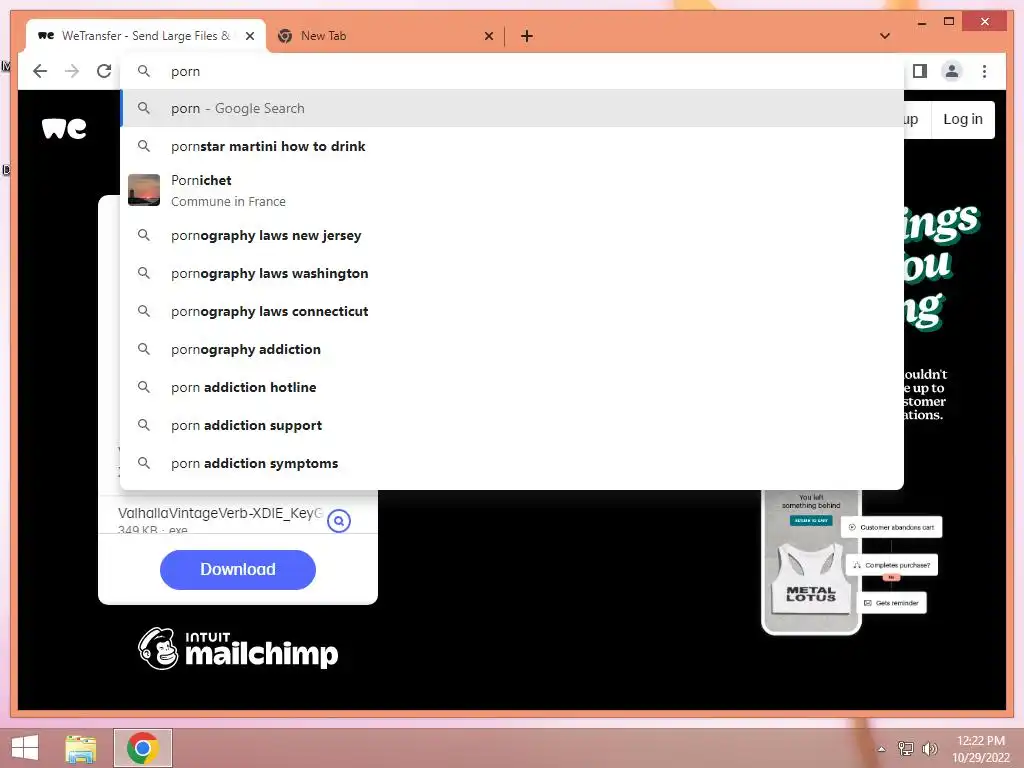Screen dimensions: 1024x768
Task: Select 'laws new jersey' suggestion
Action: [x=511, y=235]
